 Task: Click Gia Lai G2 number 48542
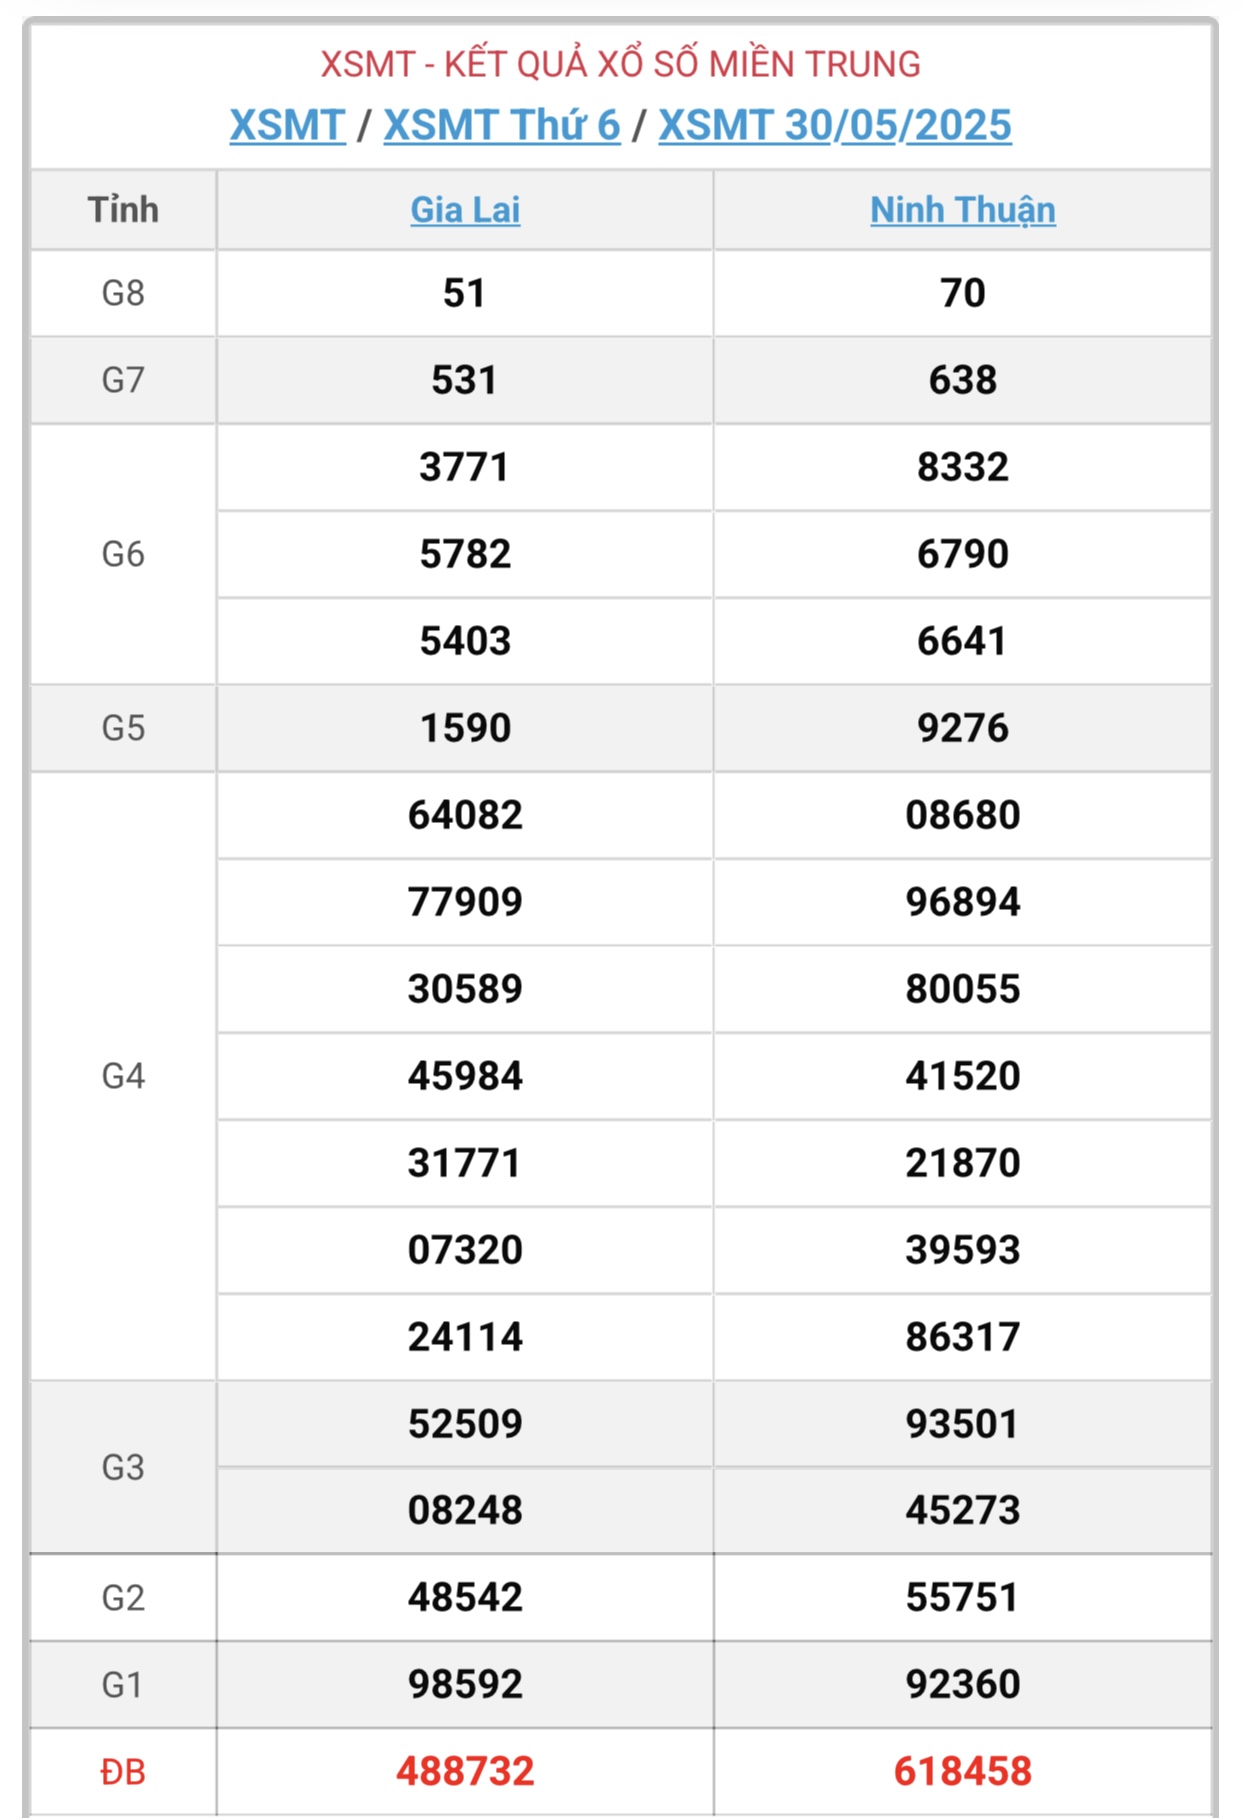pos(465,1597)
